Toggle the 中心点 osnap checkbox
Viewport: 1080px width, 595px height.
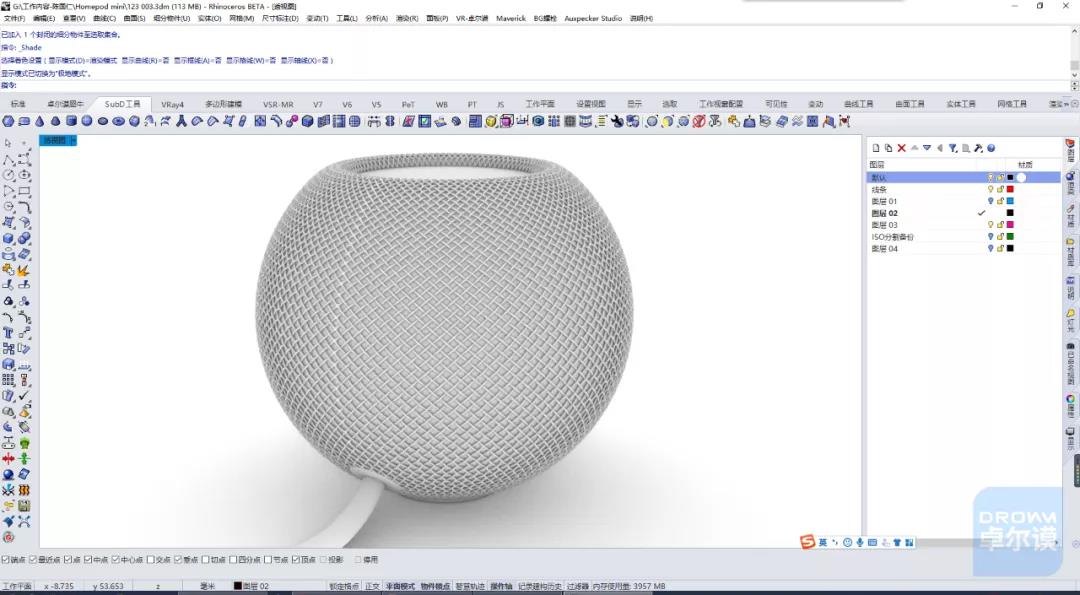click(116, 560)
